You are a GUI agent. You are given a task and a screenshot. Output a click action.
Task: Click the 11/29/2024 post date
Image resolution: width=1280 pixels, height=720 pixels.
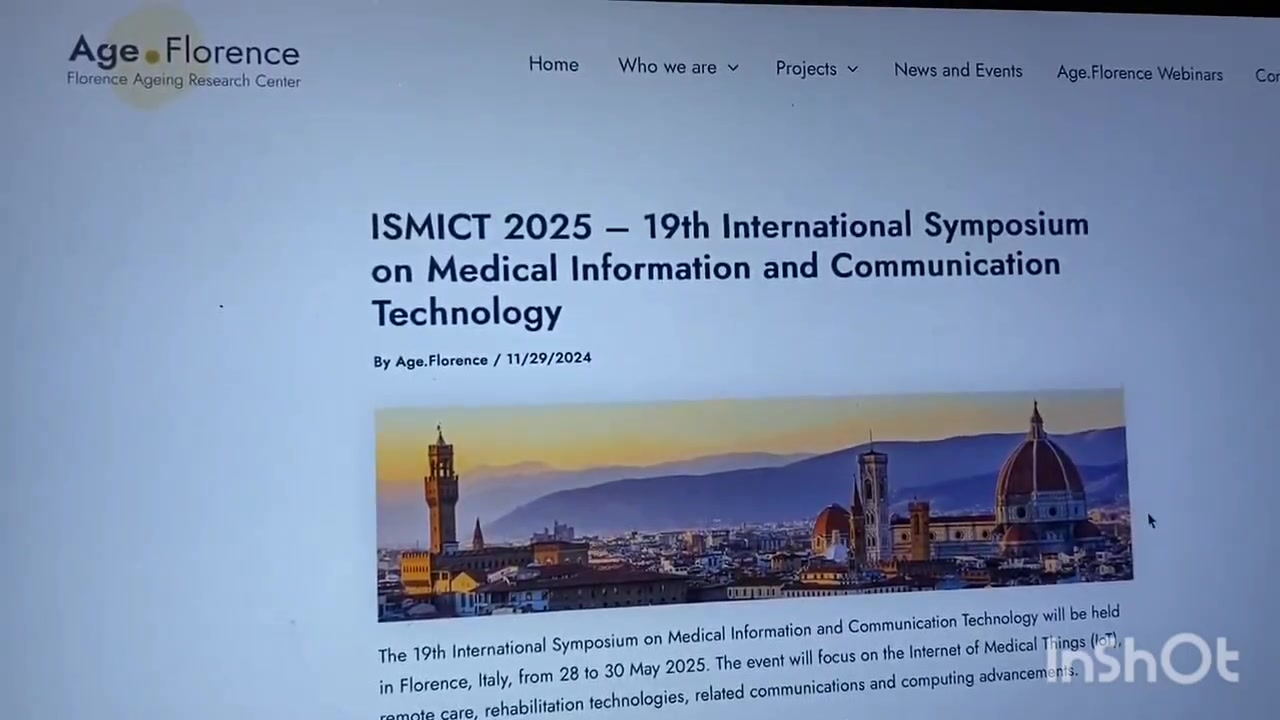[x=548, y=358]
